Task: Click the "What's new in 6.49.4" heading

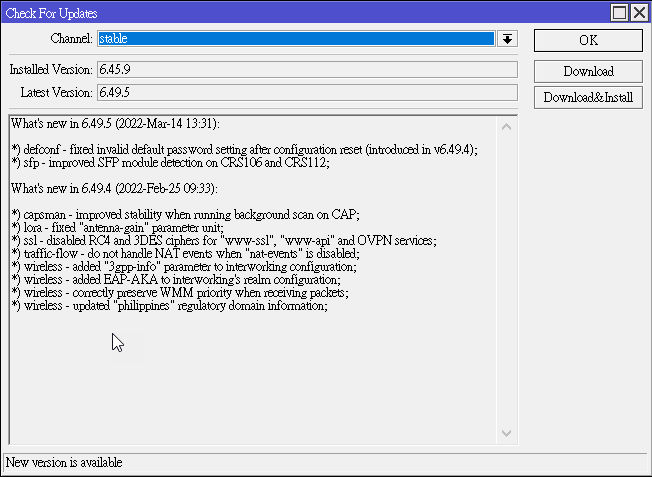Action: pyautogui.click(x=114, y=189)
